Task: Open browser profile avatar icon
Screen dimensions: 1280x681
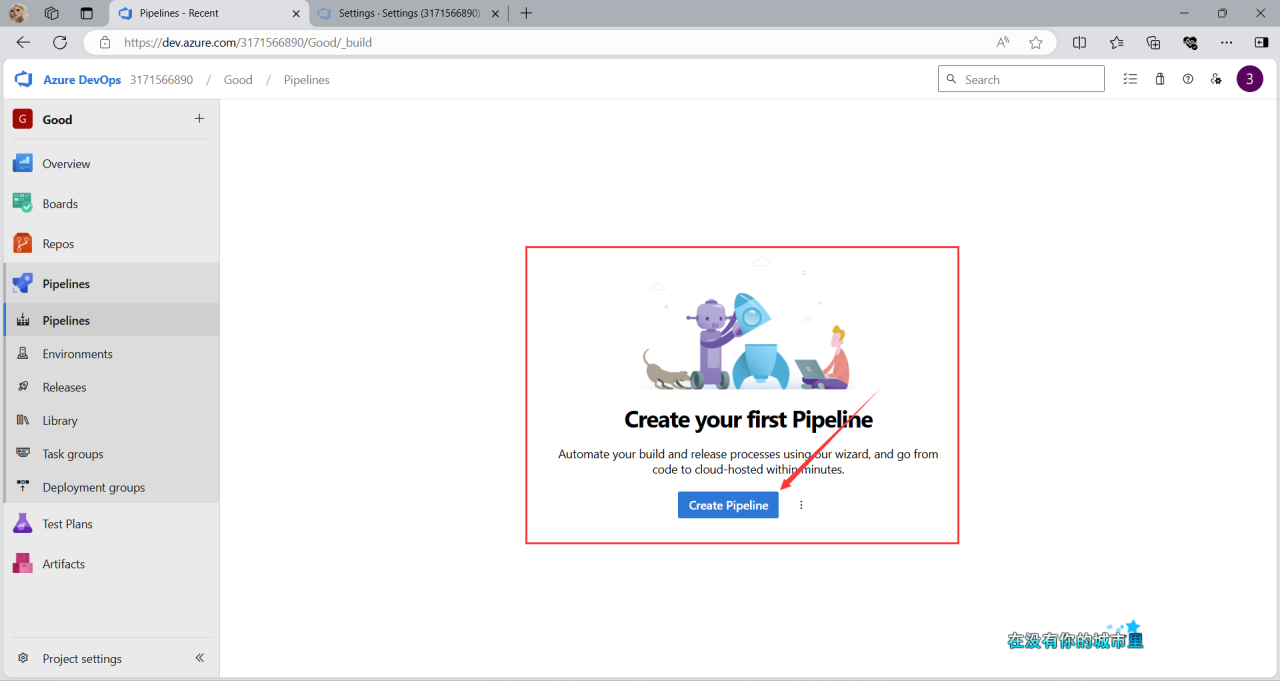Action: pos(18,13)
